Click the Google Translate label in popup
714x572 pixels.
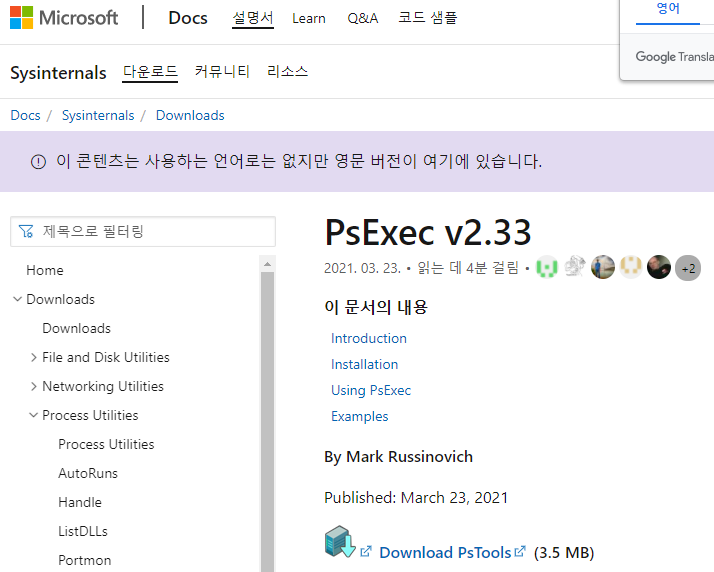click(x=674, y=56)
